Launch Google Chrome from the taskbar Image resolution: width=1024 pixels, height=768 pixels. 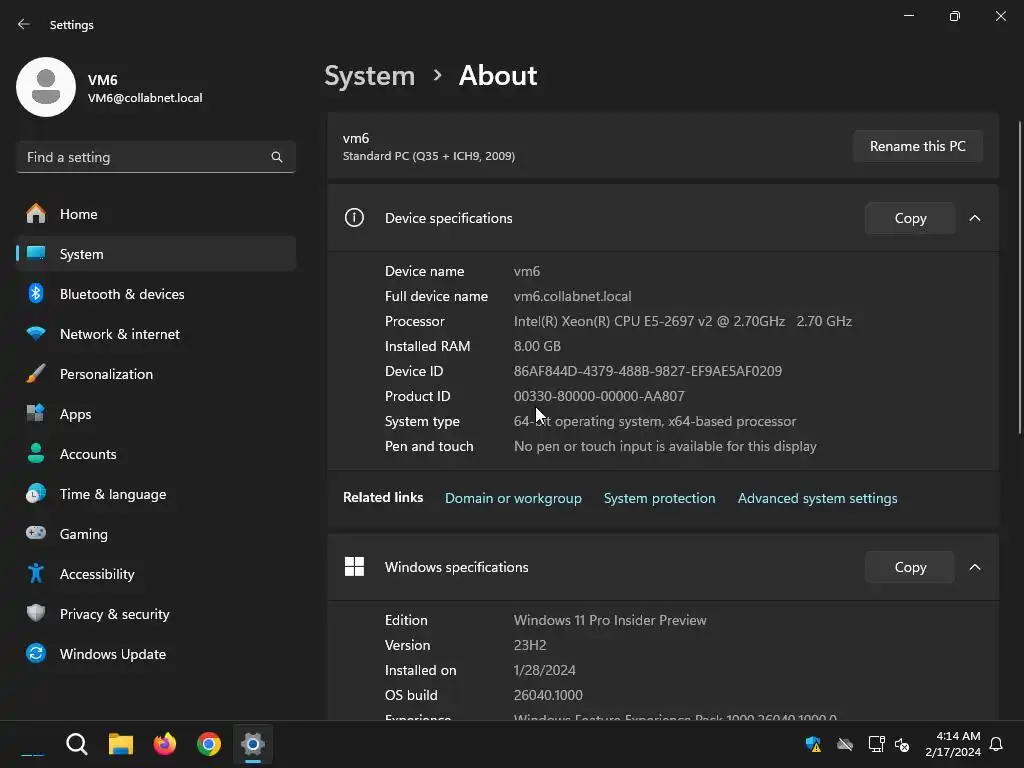point(209,744)
